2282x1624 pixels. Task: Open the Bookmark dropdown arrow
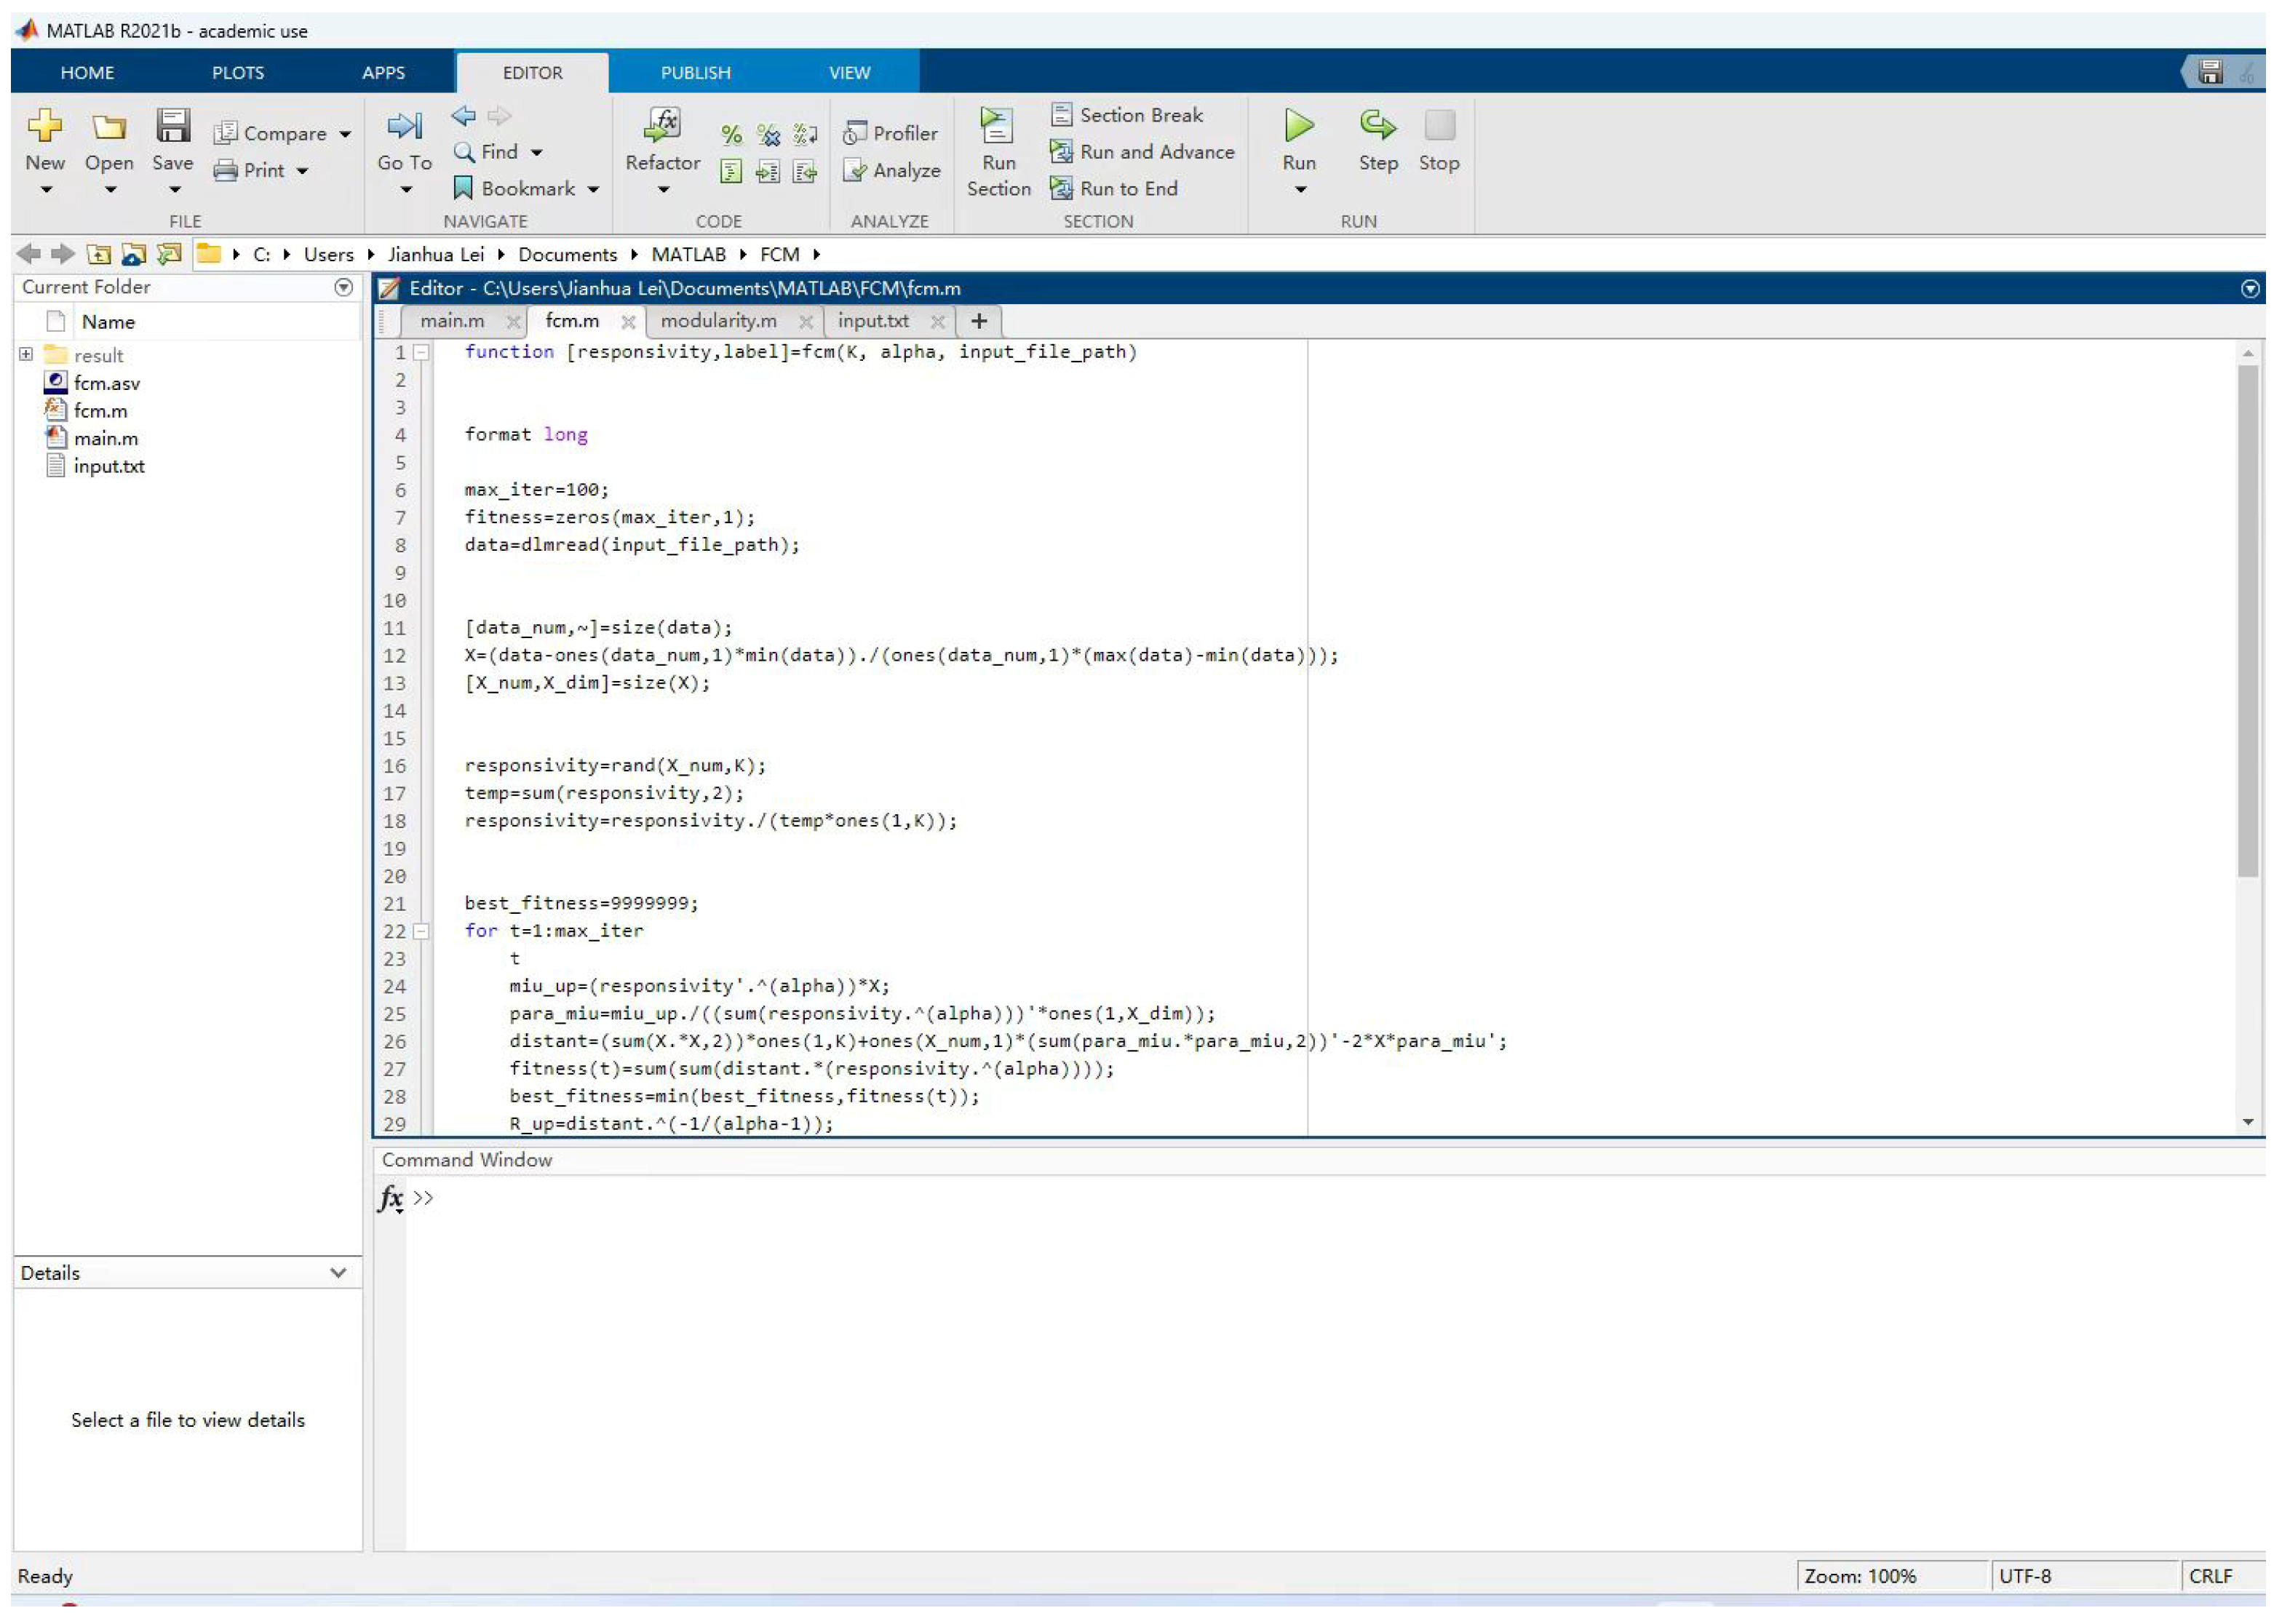(593, 189)
